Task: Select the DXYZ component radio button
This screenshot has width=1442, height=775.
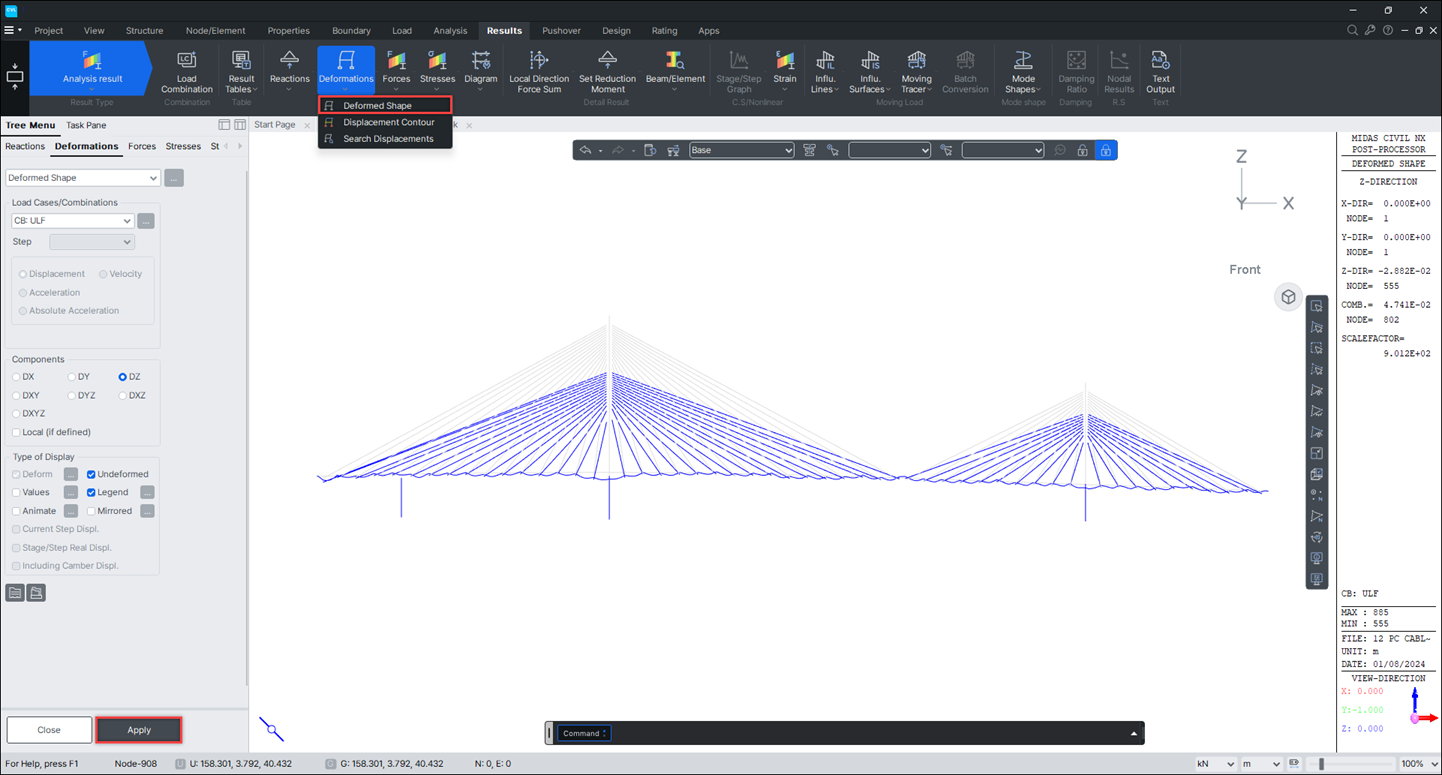Action: 17,413
